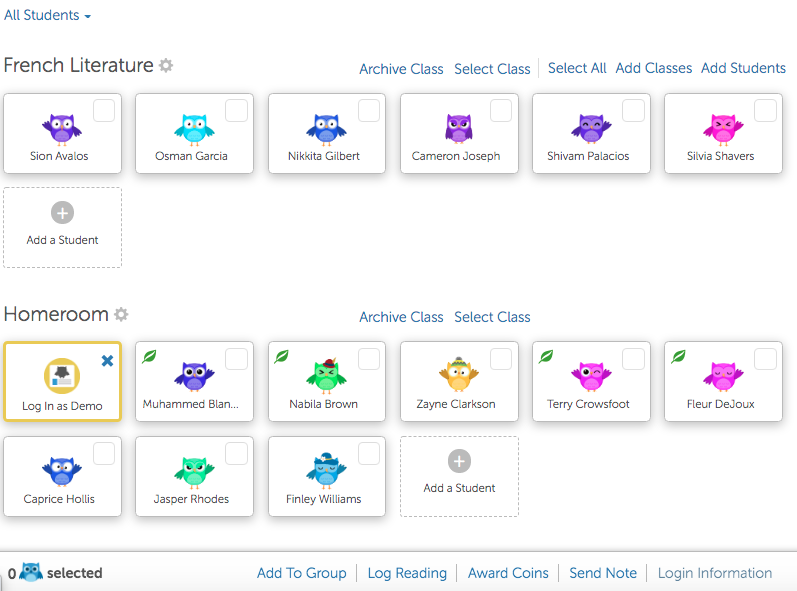Viewport: 797px width, 591px height.
Task: Click the Log In as Demo icon
Action: 62,375
